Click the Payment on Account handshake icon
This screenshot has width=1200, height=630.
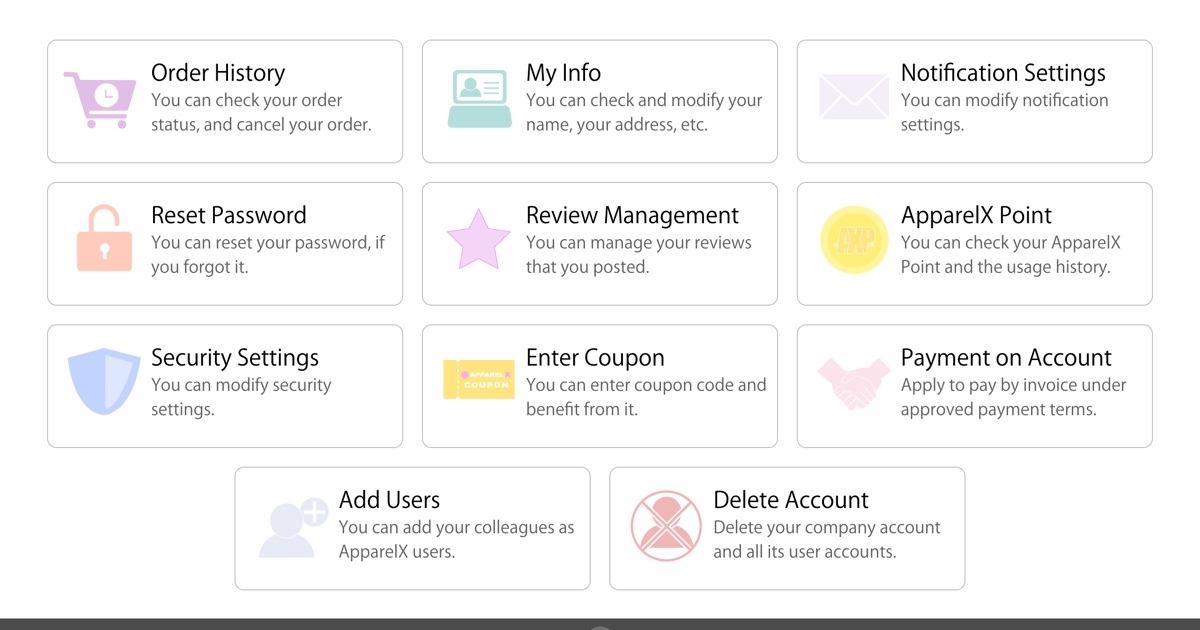click(853, 384)
